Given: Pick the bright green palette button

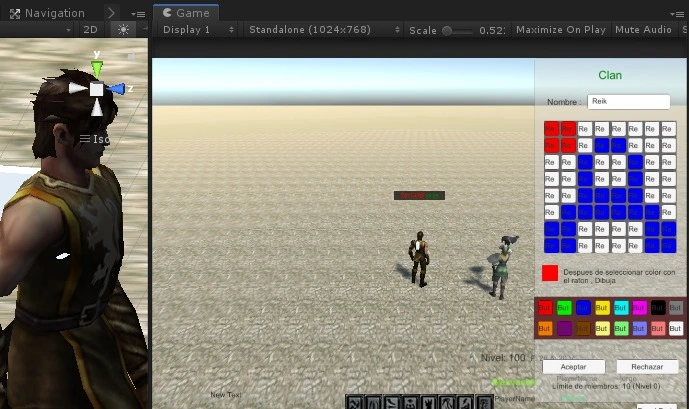Looking at the screenshot, I should tap(563, 308).
